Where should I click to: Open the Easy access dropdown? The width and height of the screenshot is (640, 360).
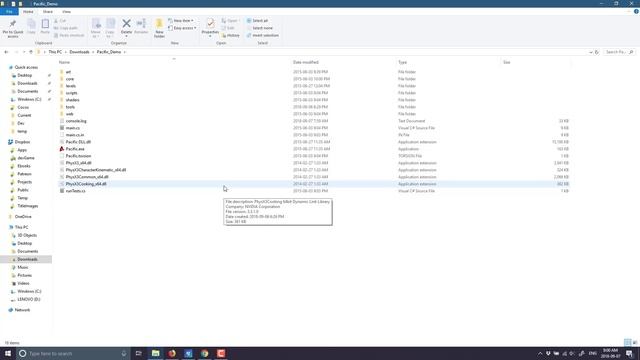click(x=182, y=28)
